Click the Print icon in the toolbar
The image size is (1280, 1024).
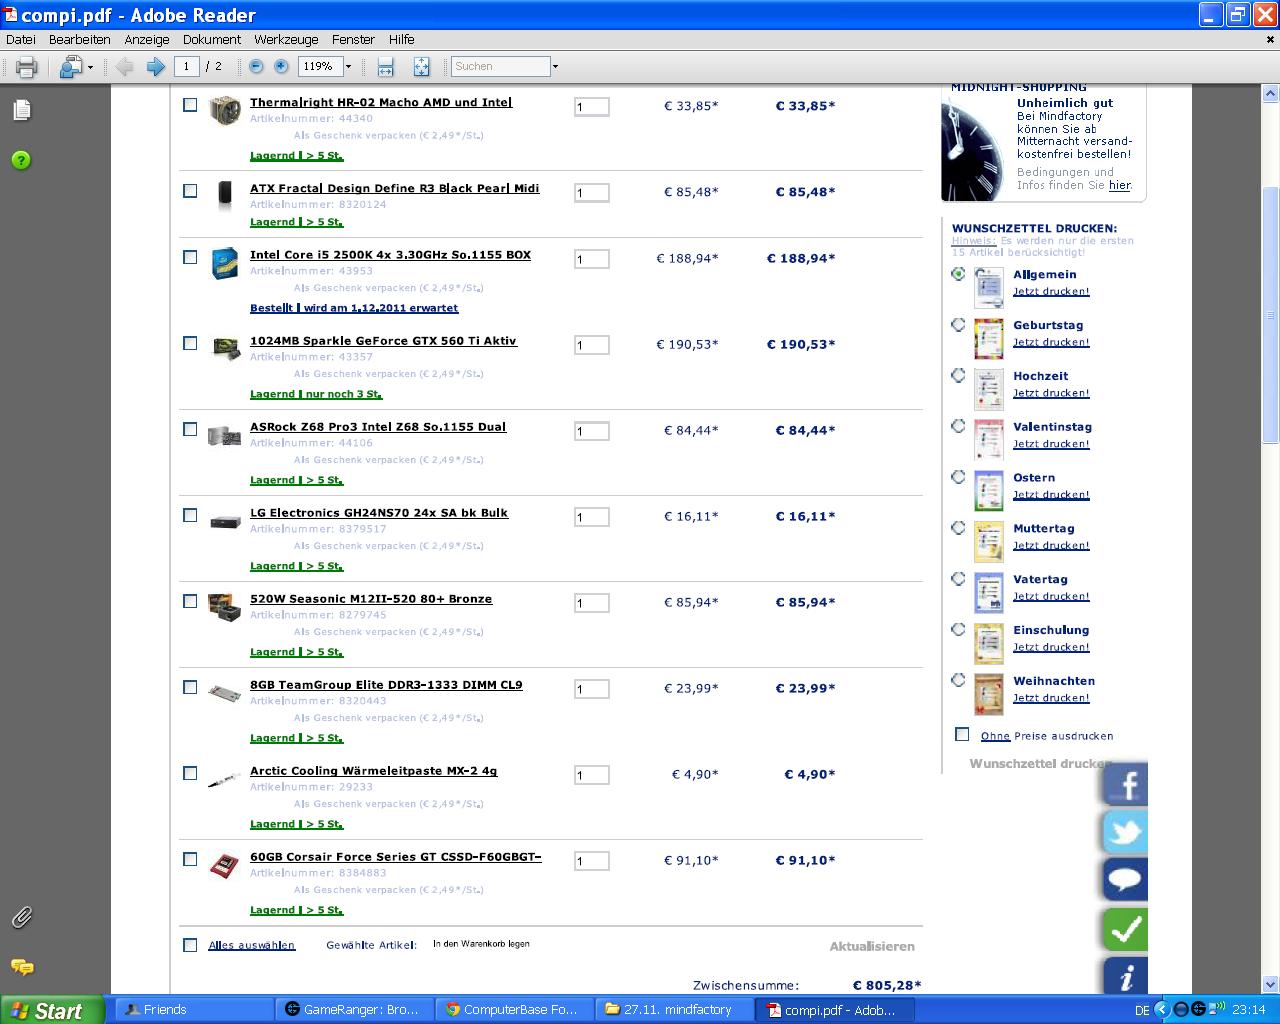coord(26,67)
